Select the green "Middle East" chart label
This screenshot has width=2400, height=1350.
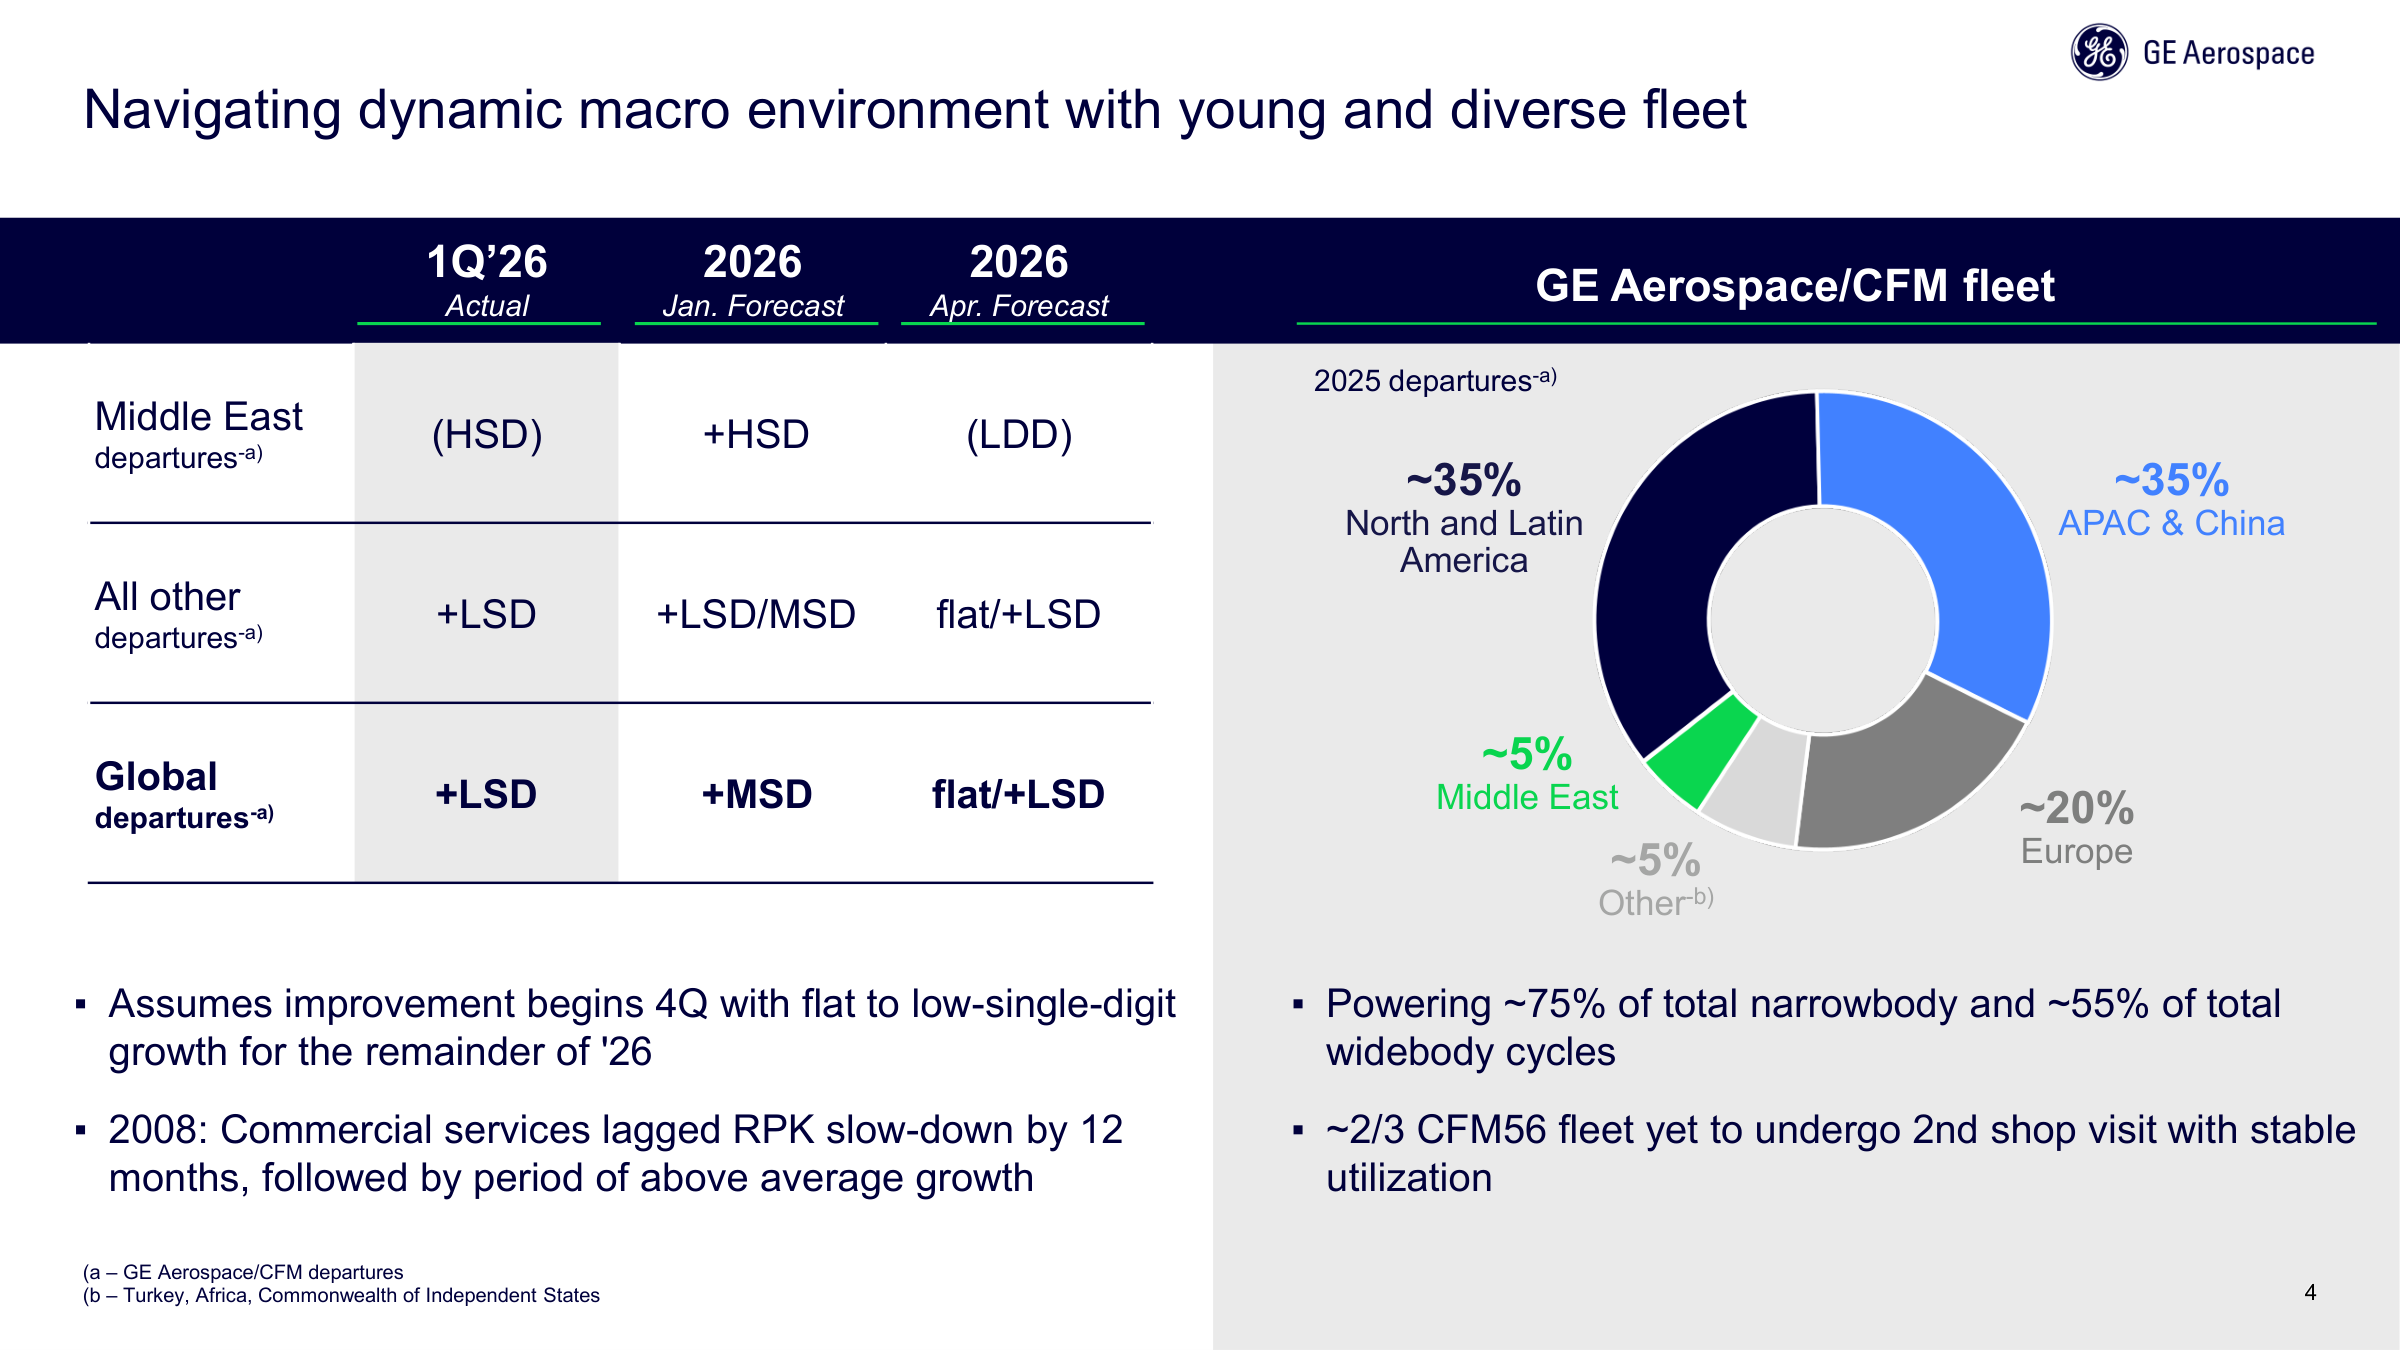[1527, 797]
